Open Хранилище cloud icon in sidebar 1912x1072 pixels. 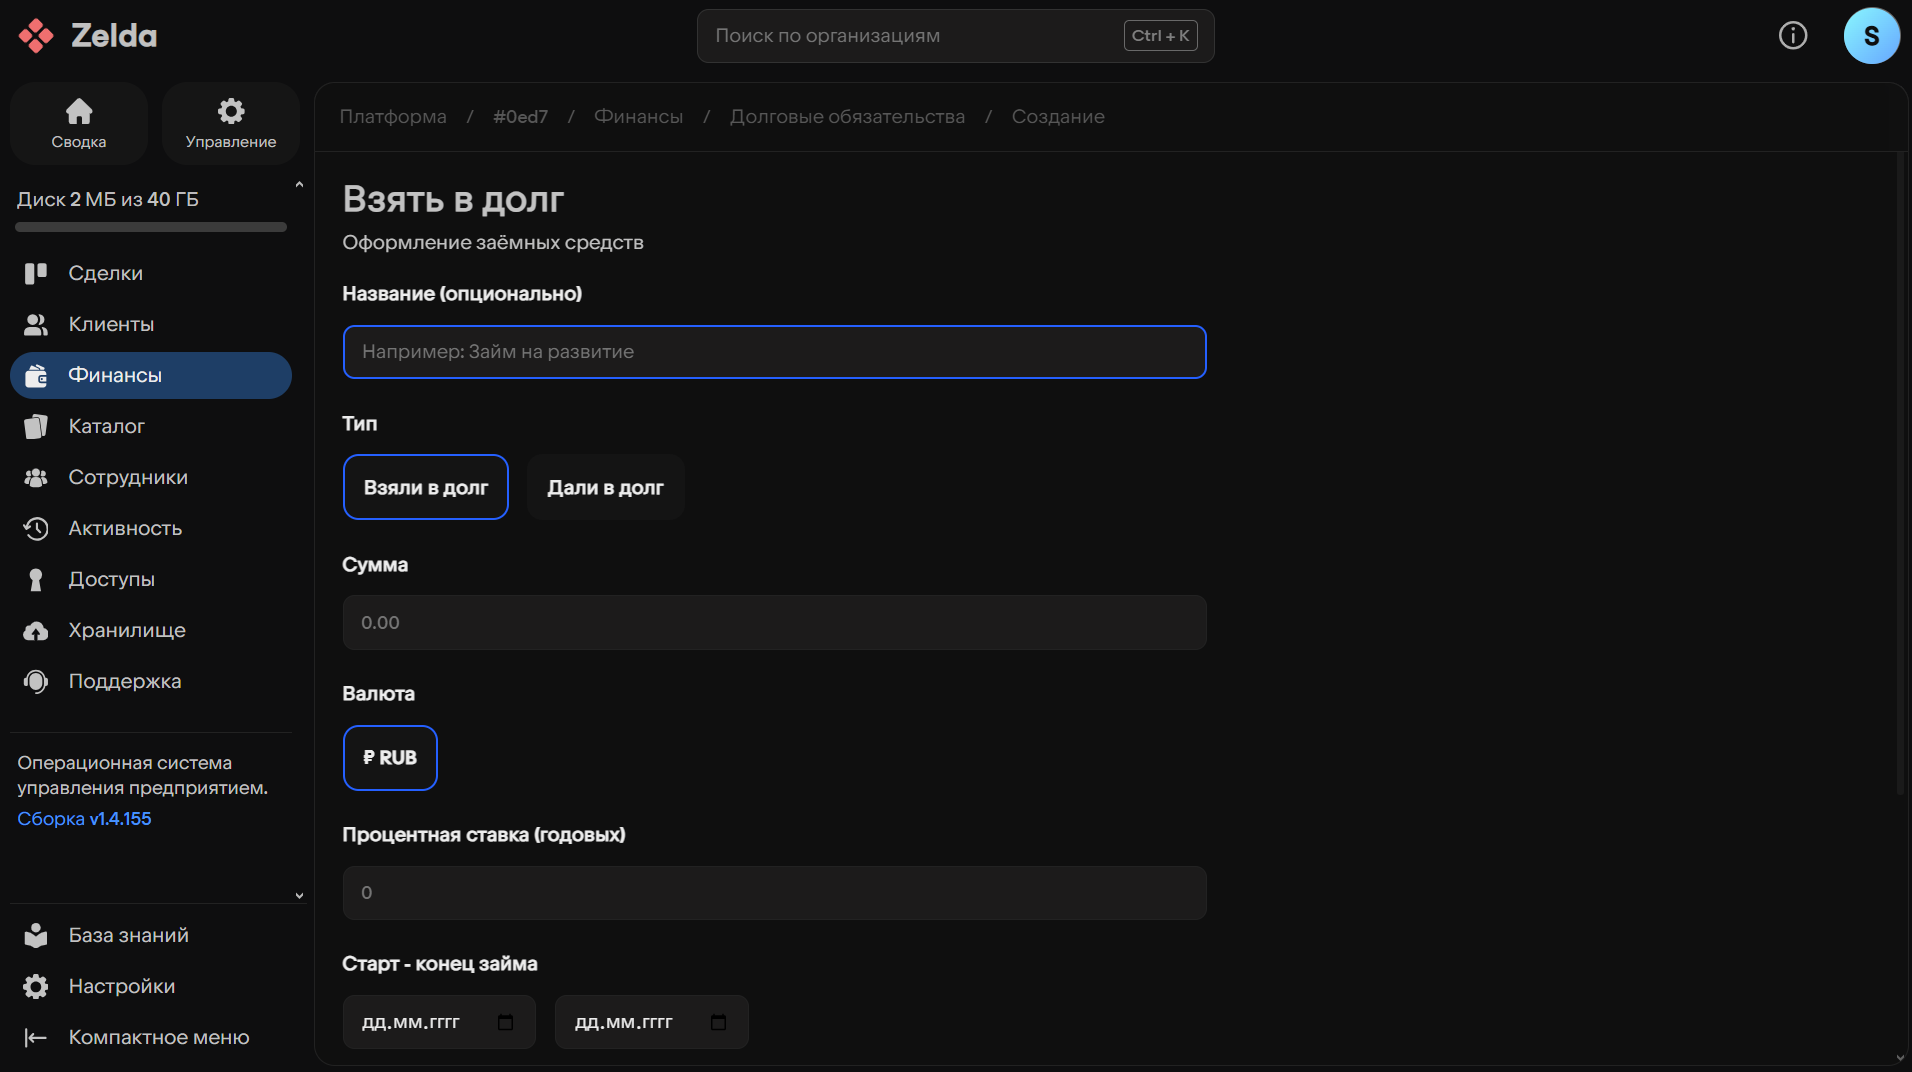pos(36,631)
